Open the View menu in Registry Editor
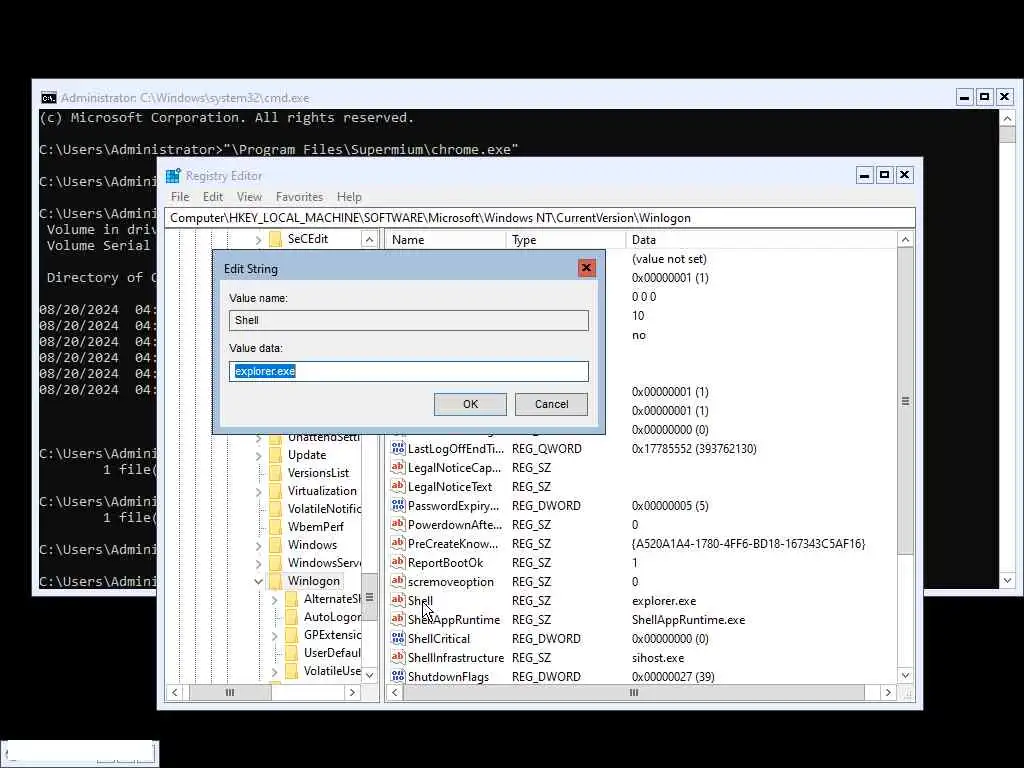The height and width of the screenshot is (768, 1024). (x=249, y=197)
